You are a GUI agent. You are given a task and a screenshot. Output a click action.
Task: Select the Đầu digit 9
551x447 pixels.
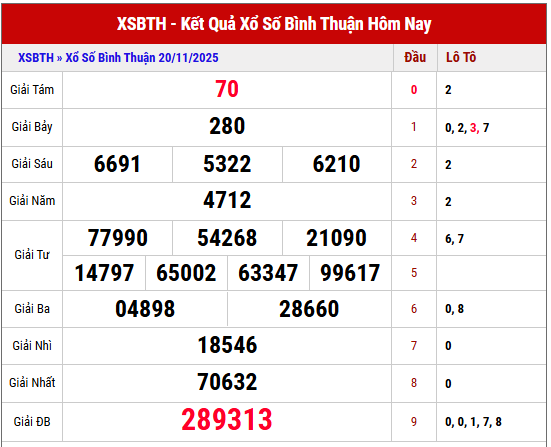414,422
